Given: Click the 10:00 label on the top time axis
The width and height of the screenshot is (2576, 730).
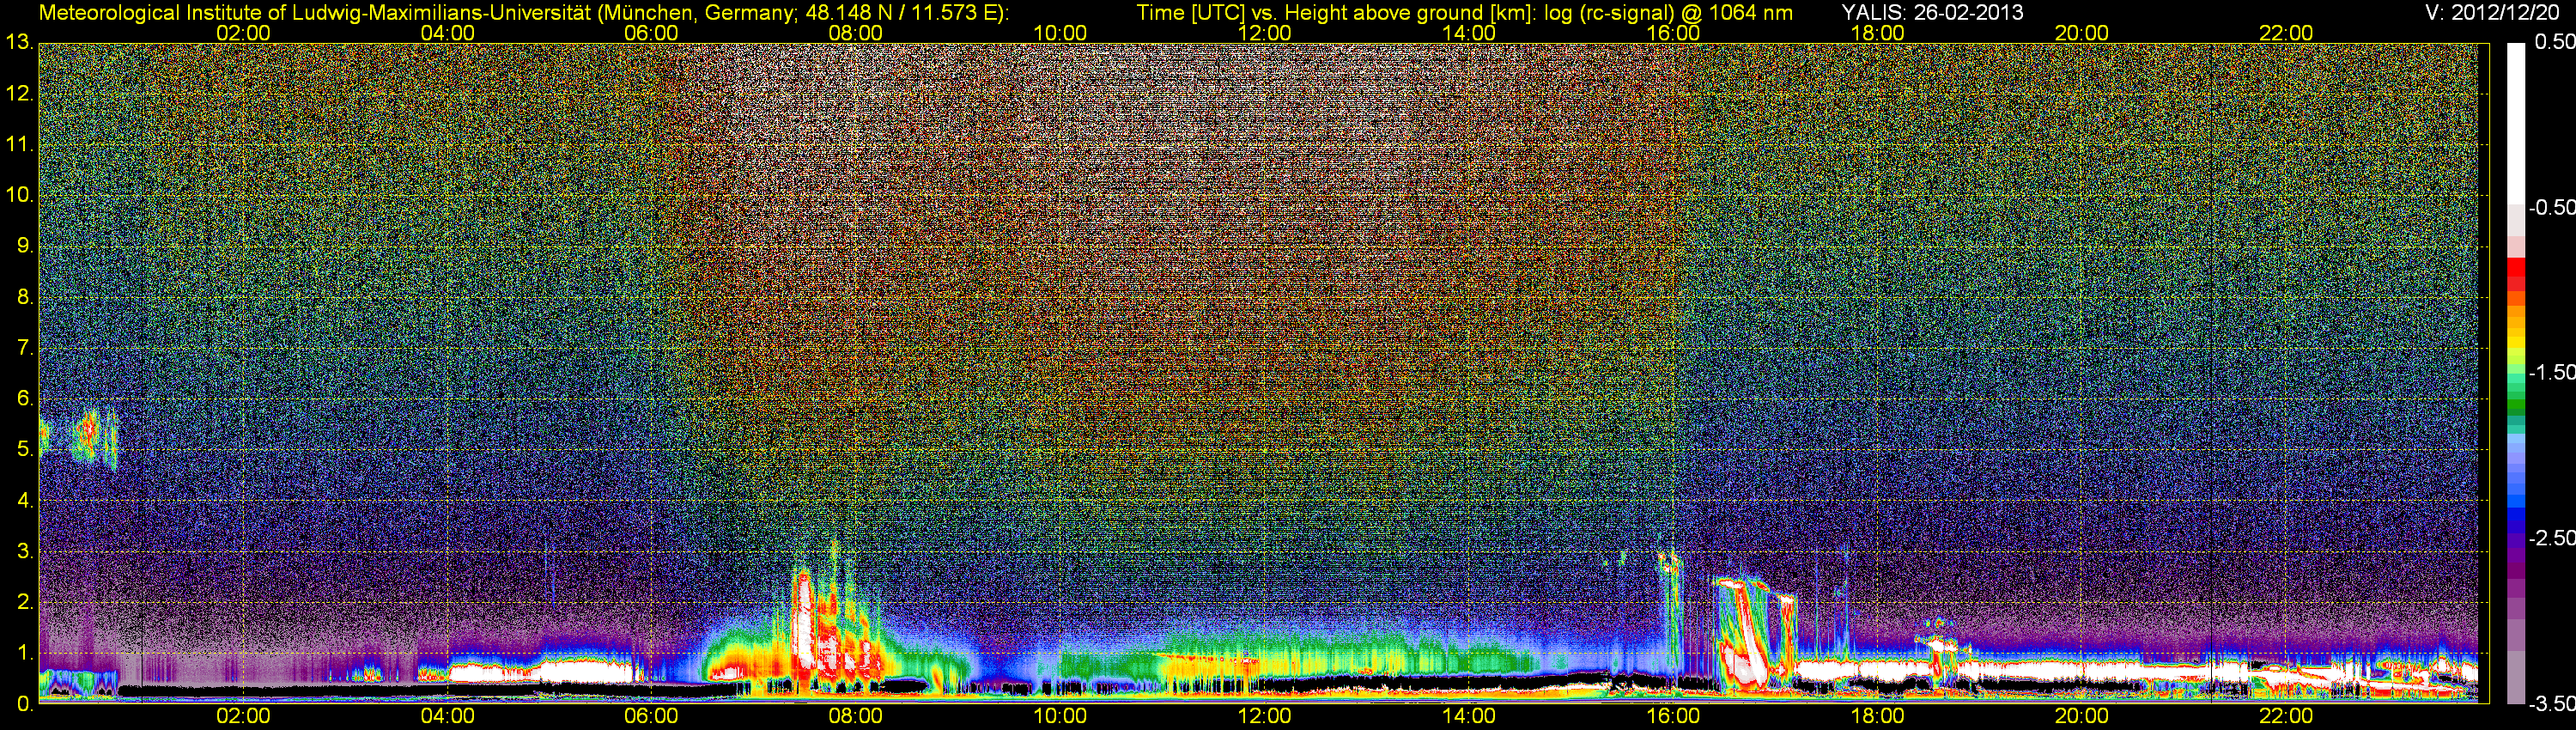Looking at the screenshot, I should pos(1060,33).
